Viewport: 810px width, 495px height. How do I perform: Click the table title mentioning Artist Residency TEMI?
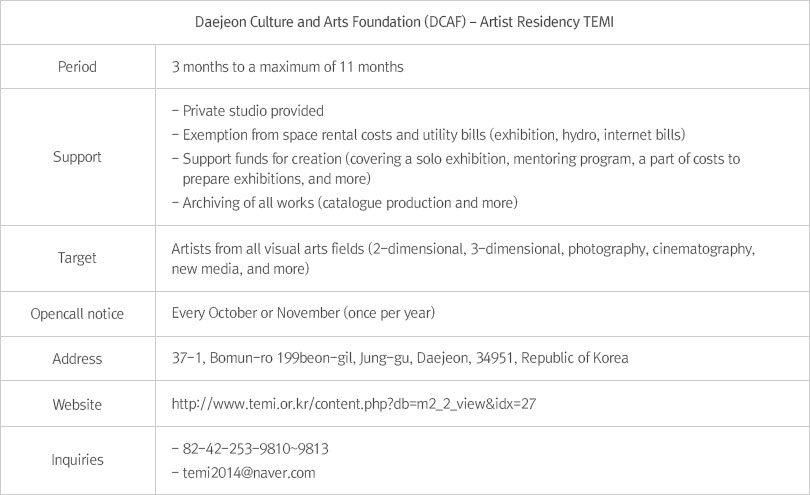coord(404,21)
